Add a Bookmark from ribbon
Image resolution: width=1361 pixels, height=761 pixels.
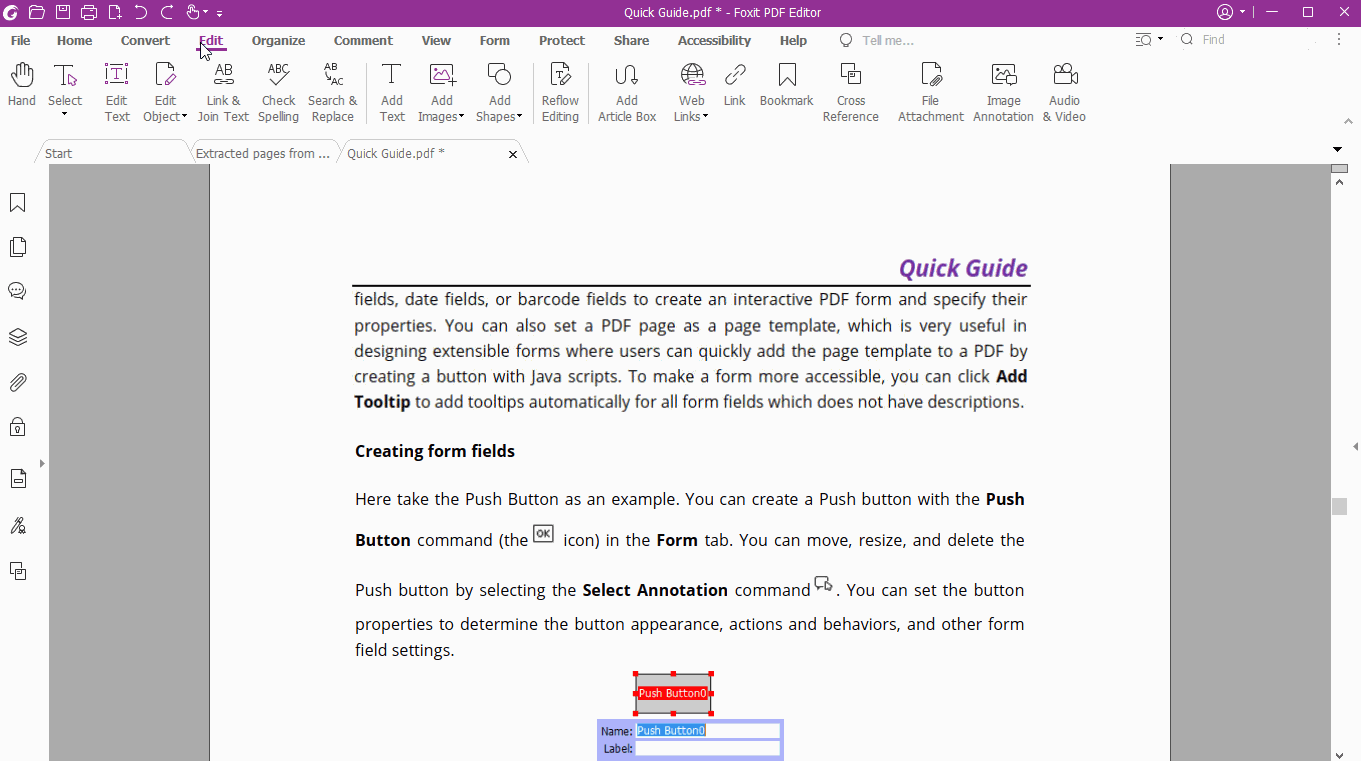pos(787,86)
